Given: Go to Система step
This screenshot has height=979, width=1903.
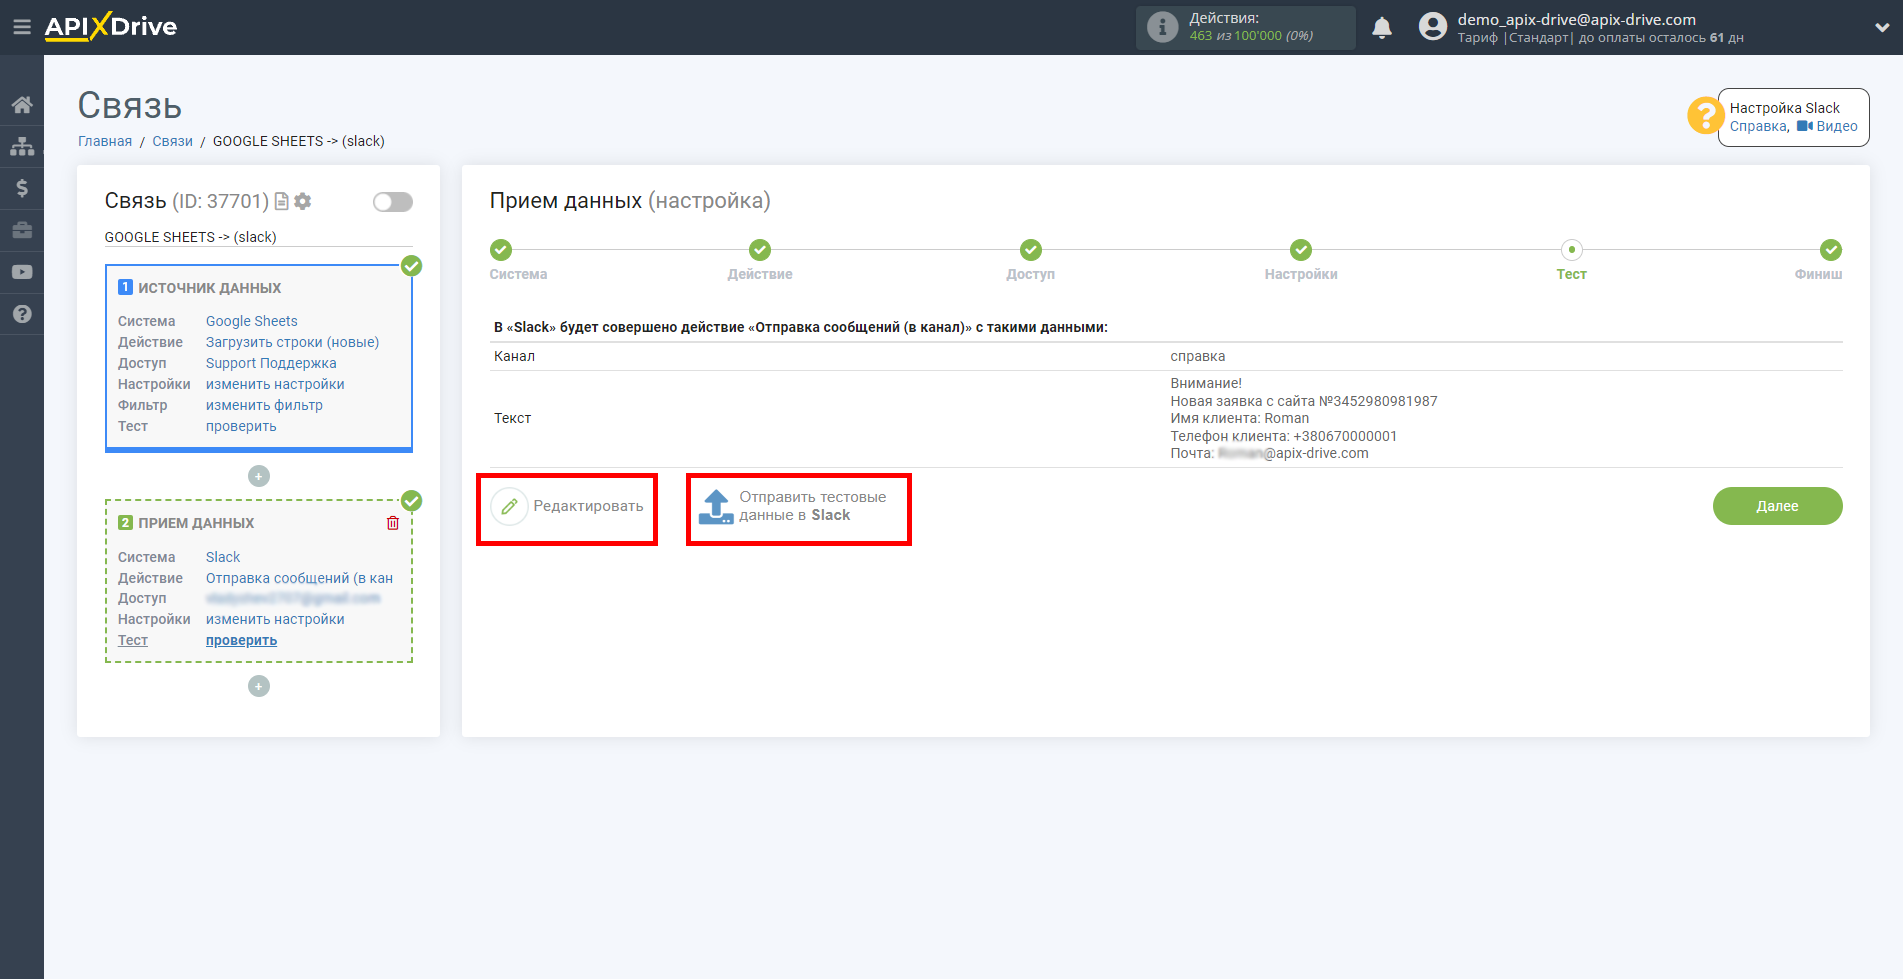Looking at the screenshot, I should (501, 250).
